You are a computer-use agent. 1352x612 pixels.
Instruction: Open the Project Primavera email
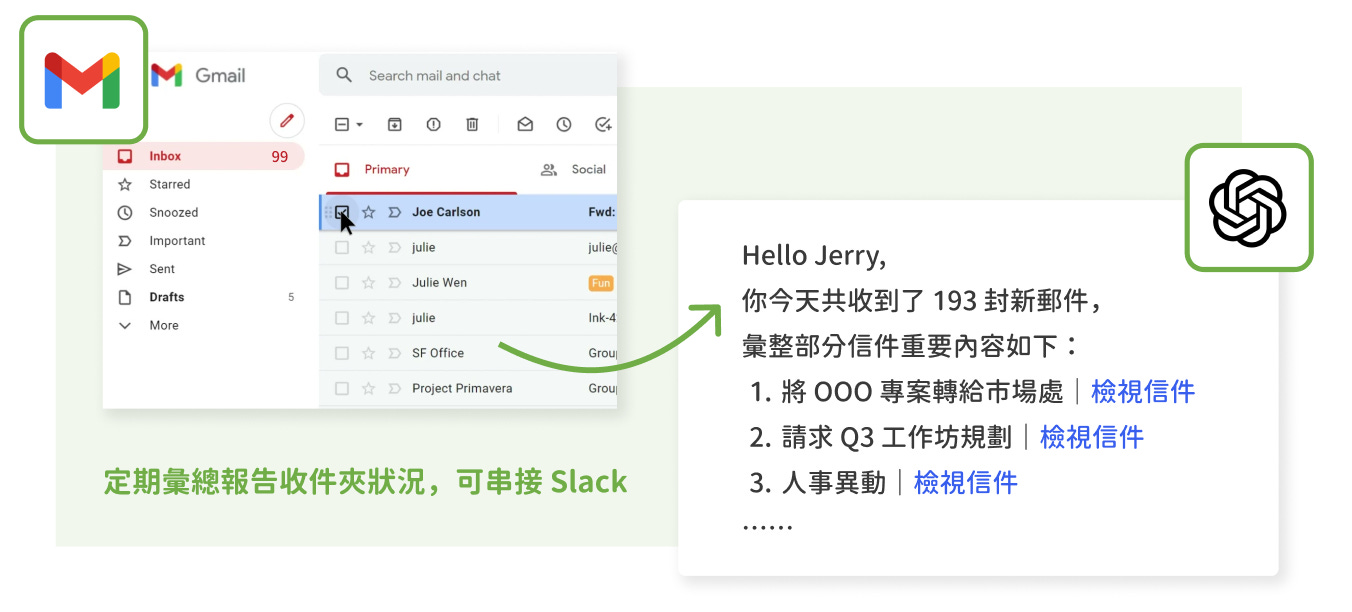(469, 388)
